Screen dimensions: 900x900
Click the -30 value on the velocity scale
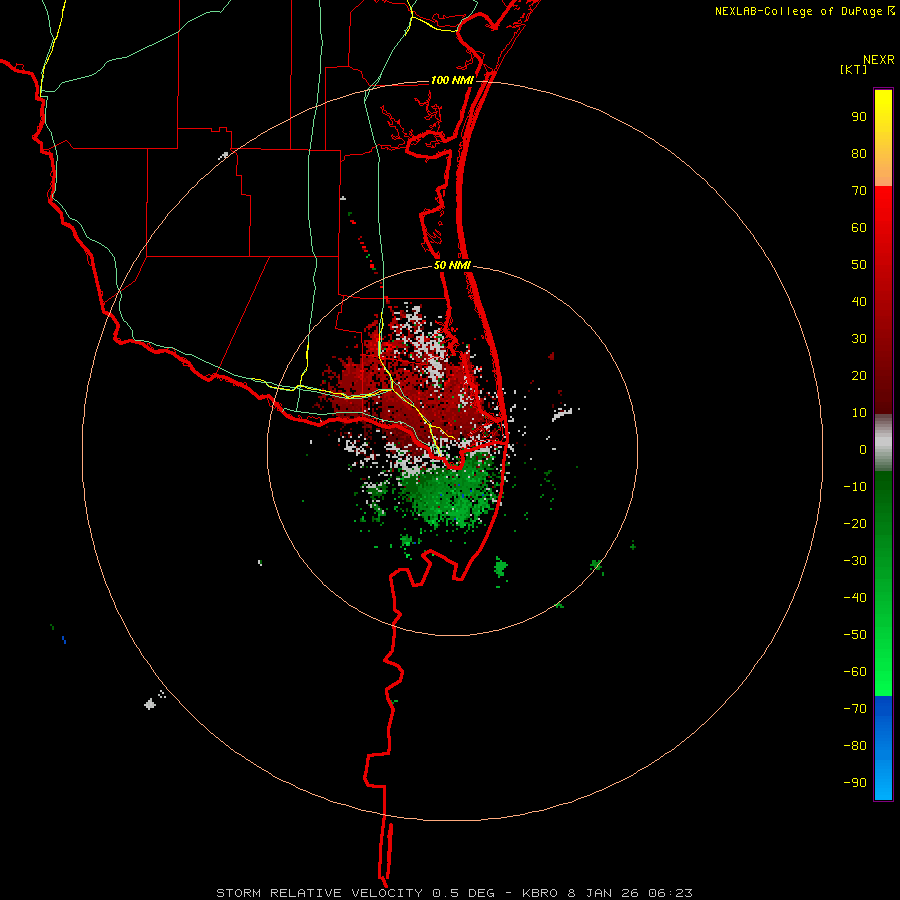point(855,561)
